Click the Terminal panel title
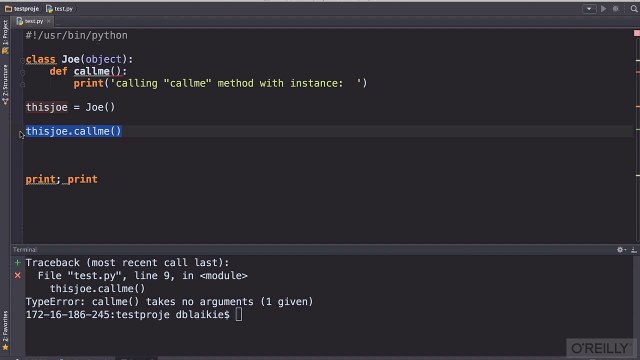The height and width of the screenshot is (360, 640). click(25, 249)
